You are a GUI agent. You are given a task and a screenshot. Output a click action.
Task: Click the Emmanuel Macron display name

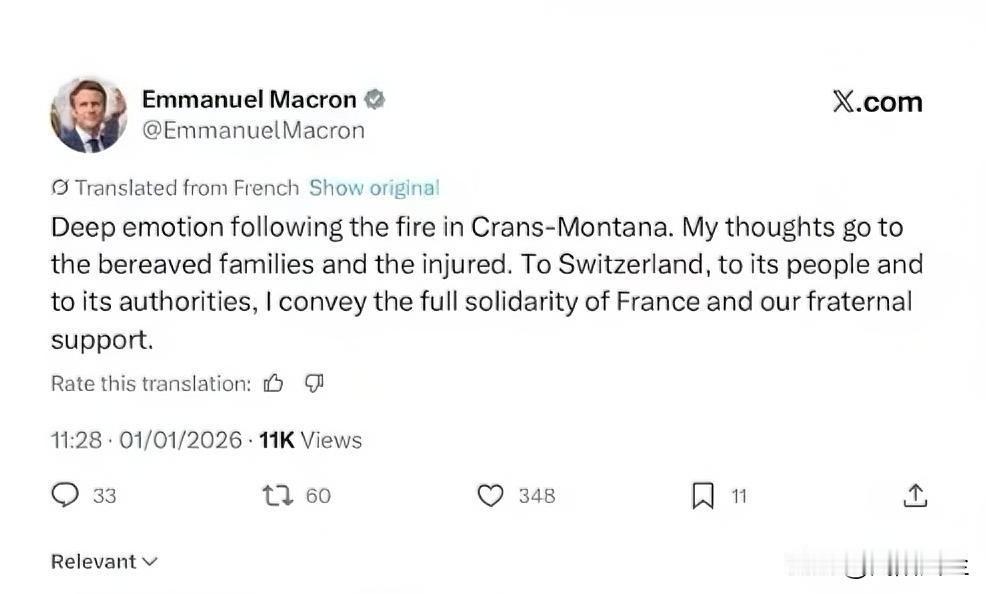249,100
